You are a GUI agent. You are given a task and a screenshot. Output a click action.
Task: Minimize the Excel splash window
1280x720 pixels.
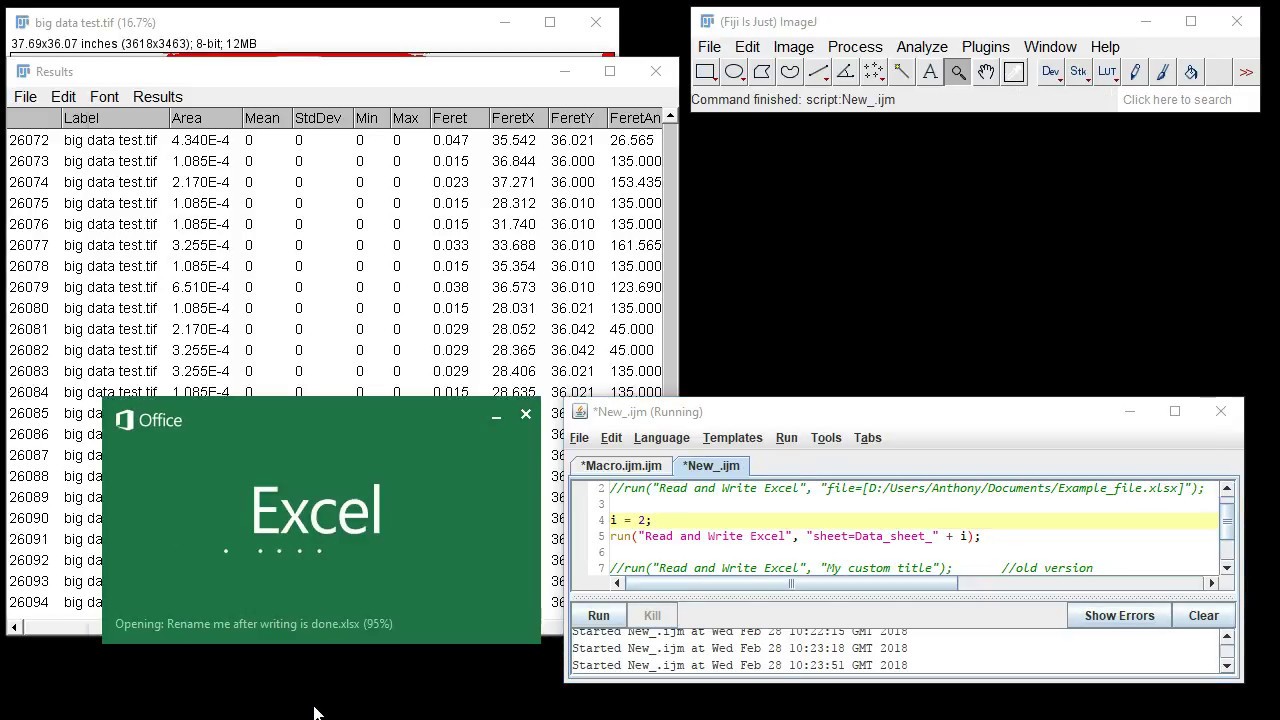coord(496,415)
